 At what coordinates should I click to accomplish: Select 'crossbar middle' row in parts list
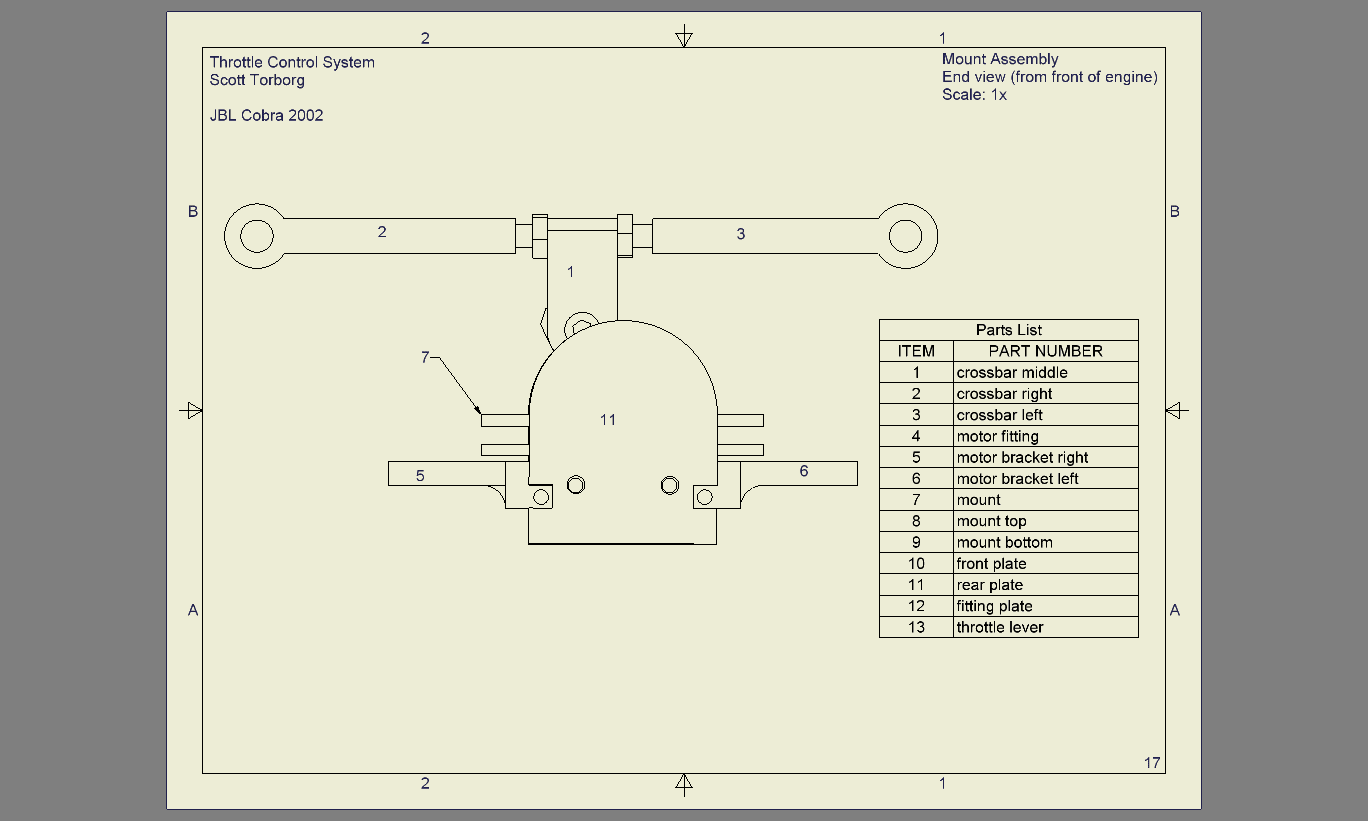(1009, 372)
